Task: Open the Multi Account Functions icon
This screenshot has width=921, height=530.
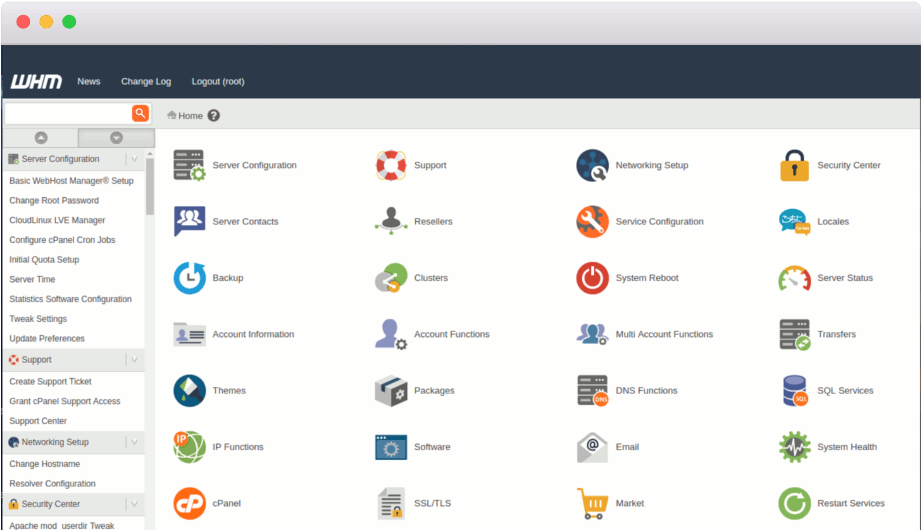Action: tap(592, 334)
